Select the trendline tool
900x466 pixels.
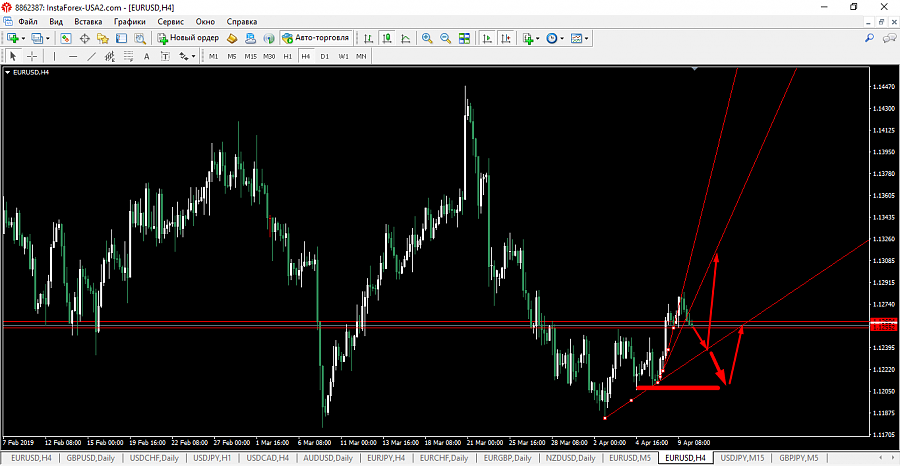point(91,56)
